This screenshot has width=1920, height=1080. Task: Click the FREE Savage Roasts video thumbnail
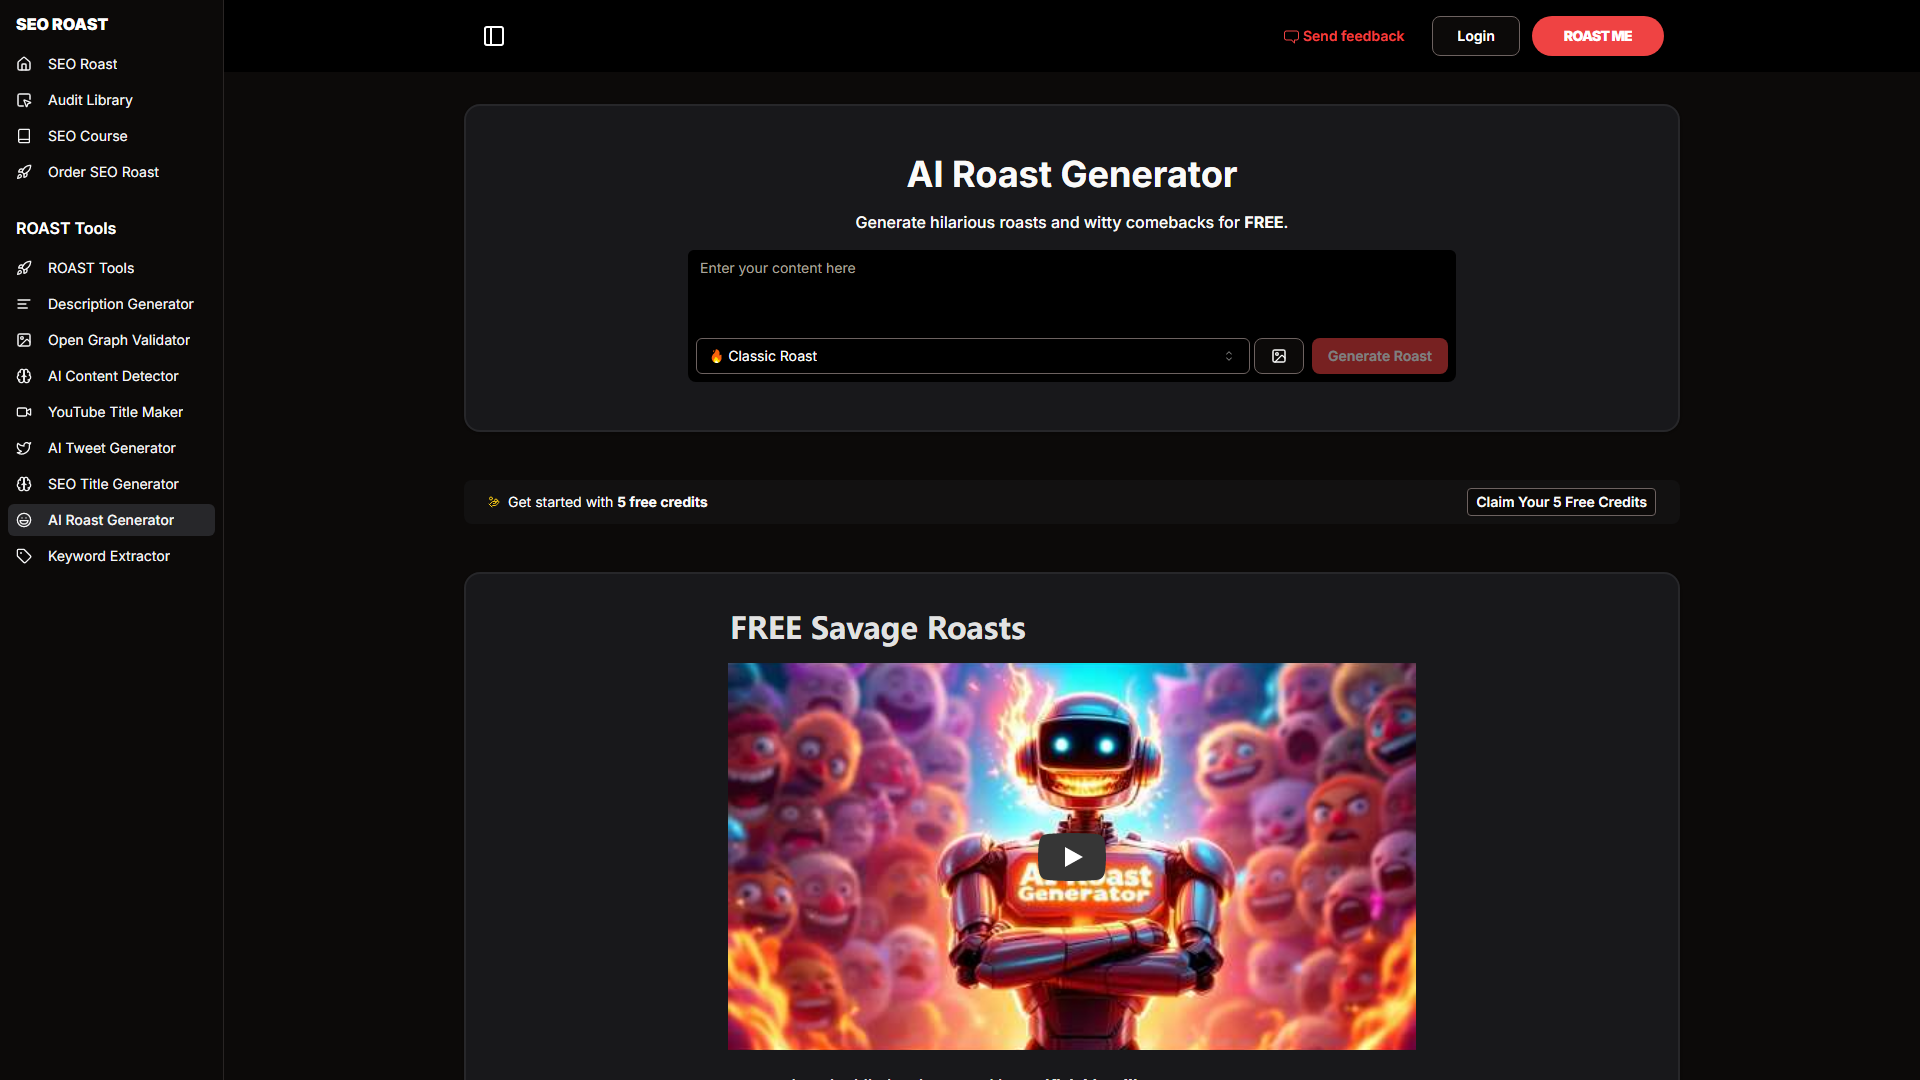1072,856
